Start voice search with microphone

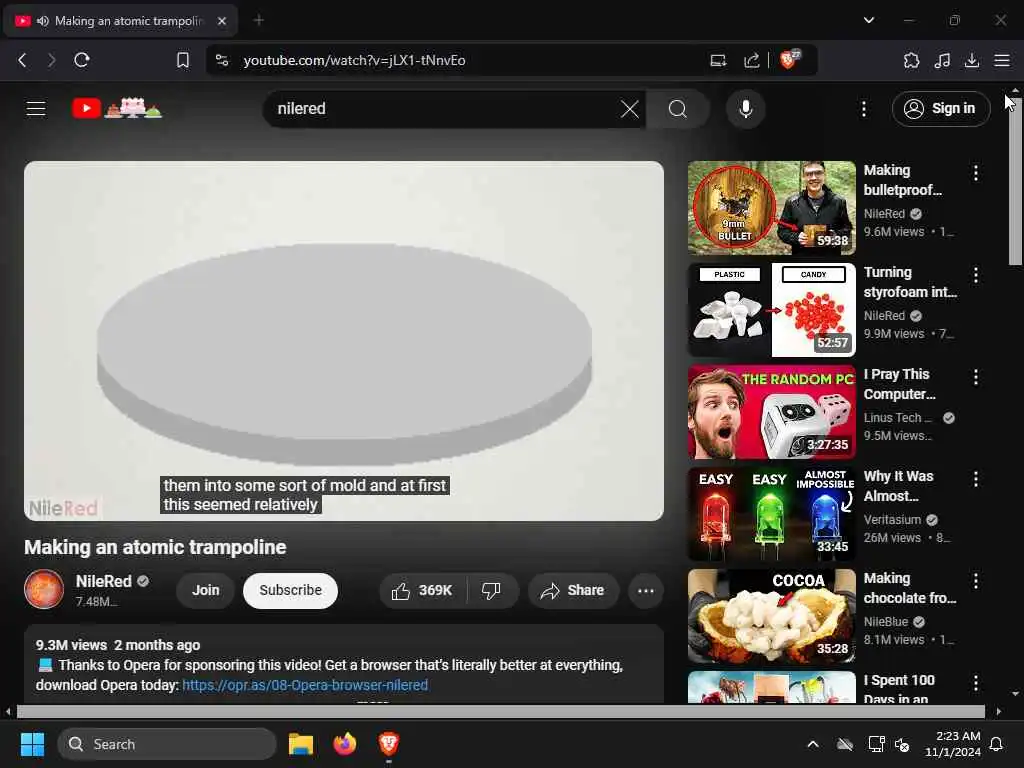746,109
